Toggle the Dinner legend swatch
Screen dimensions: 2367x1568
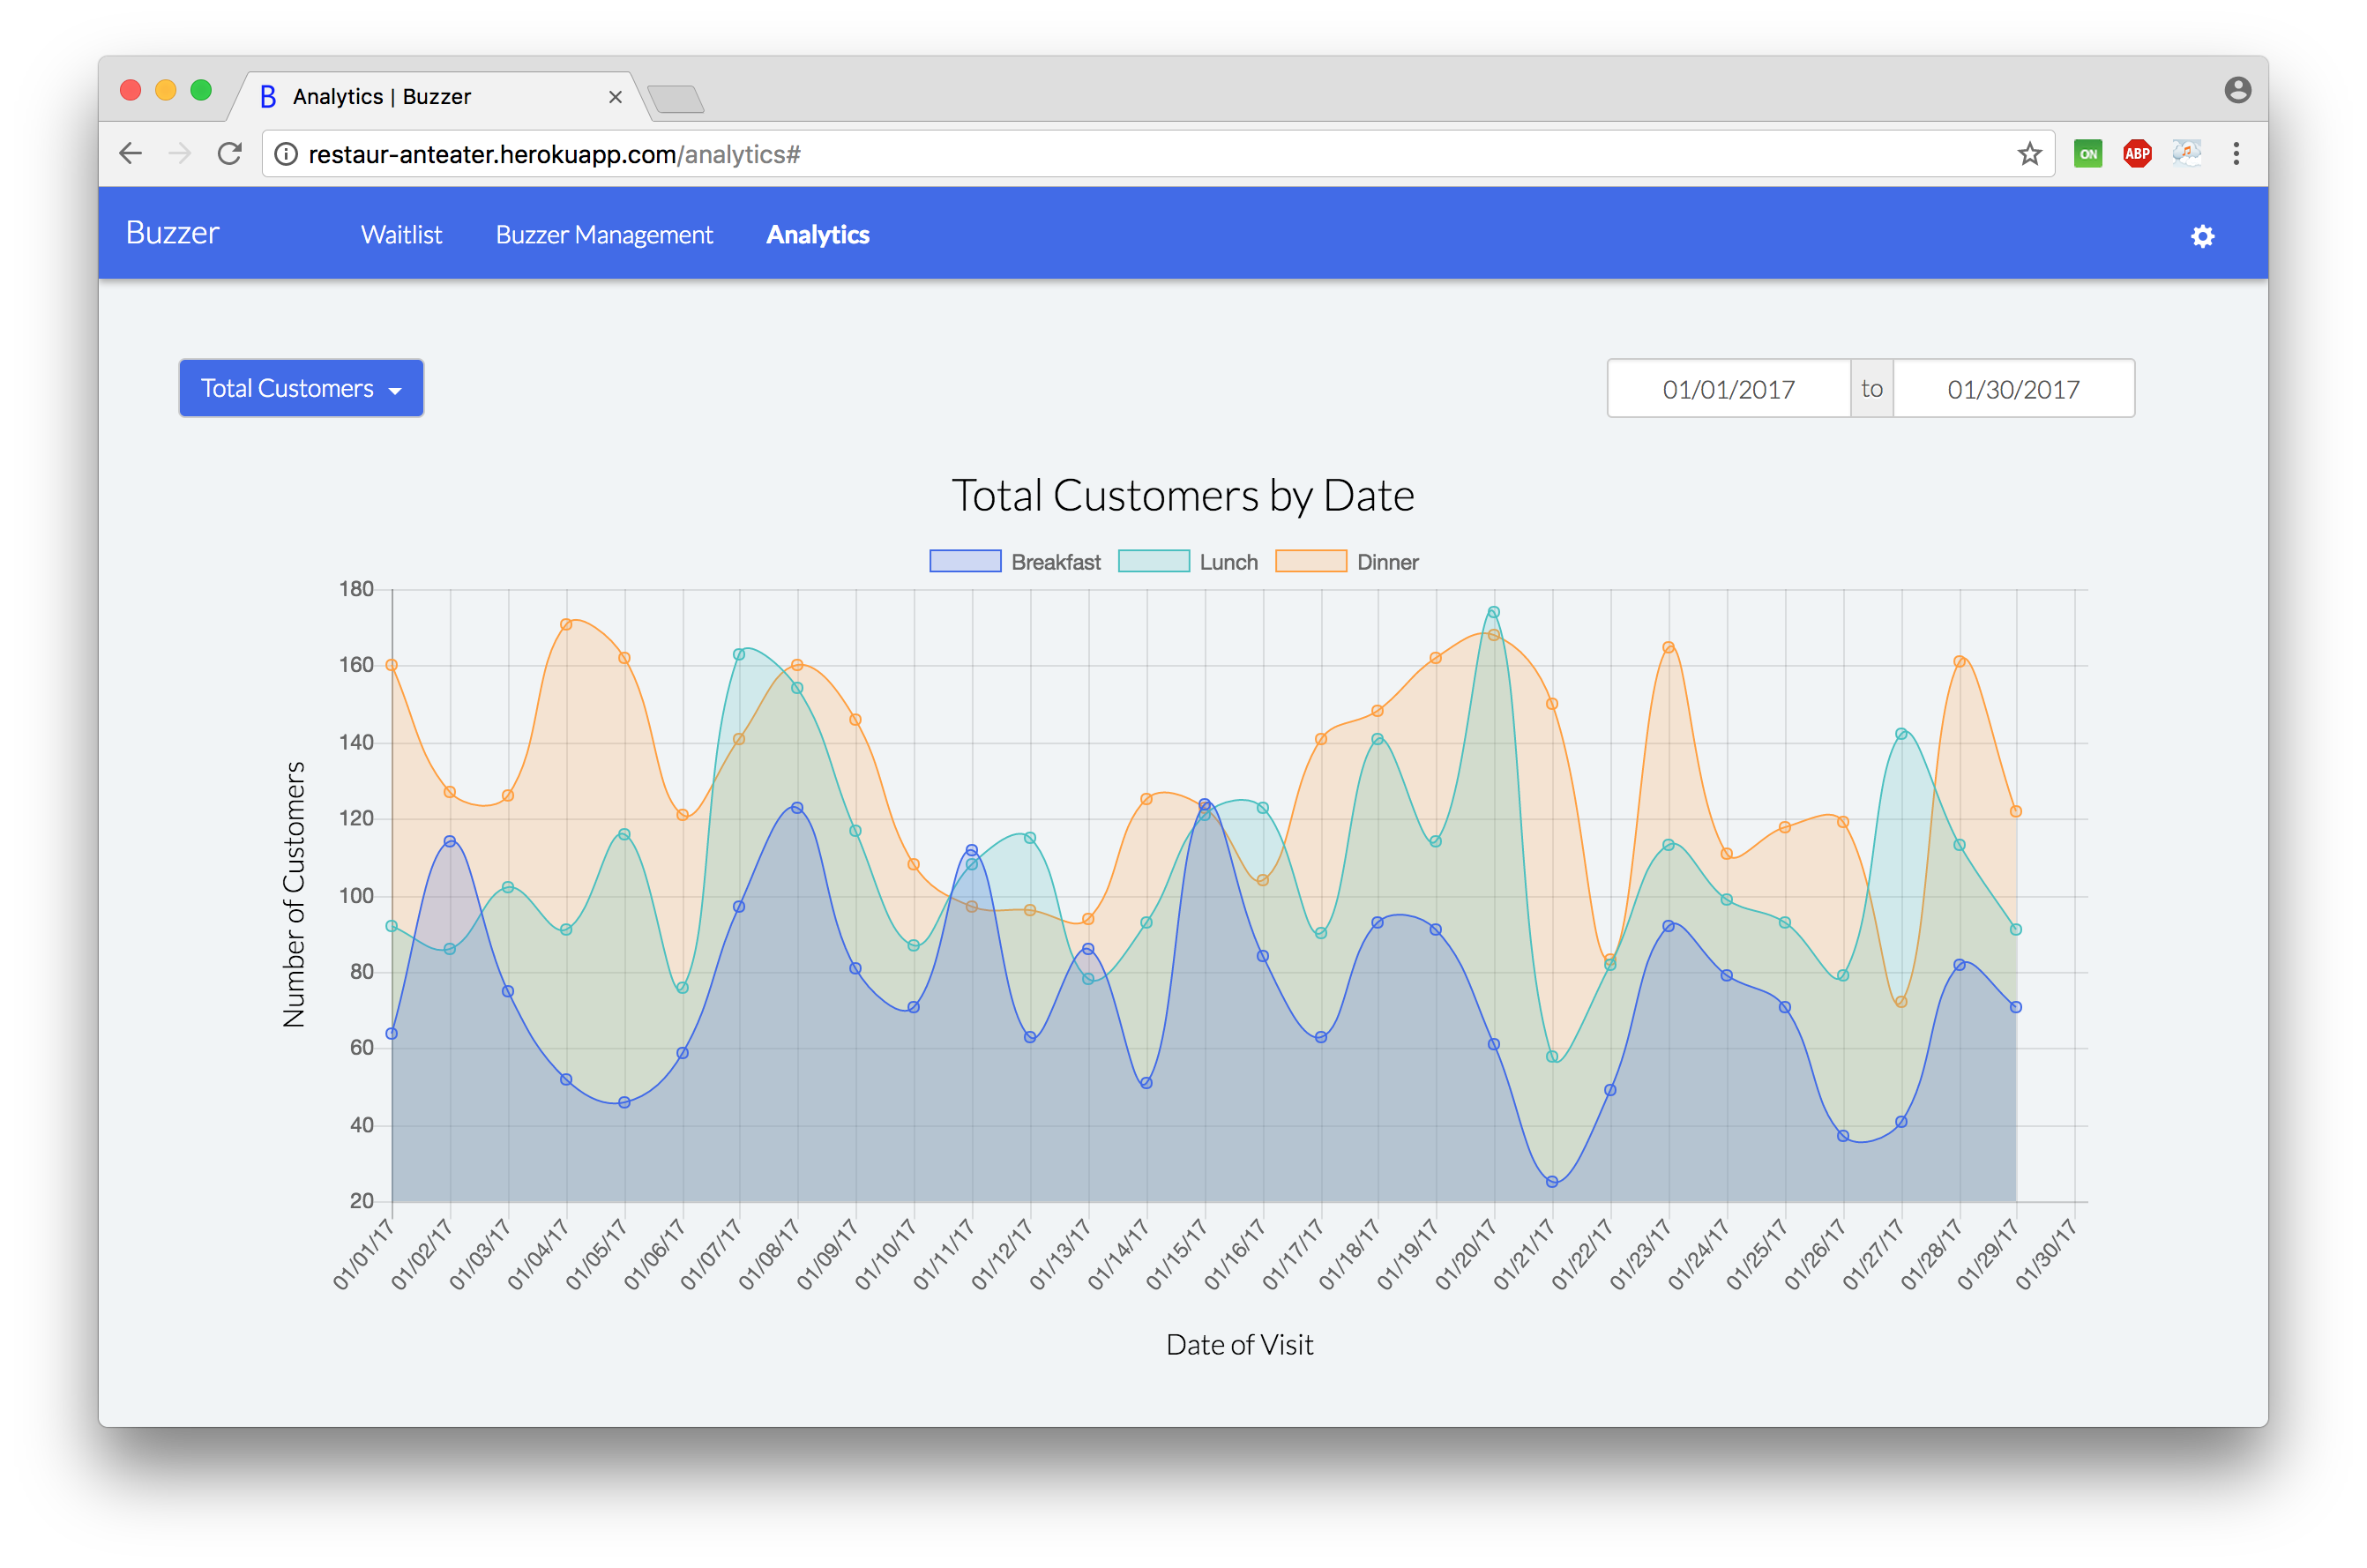pyautogui.click(x=1311, y=561)
